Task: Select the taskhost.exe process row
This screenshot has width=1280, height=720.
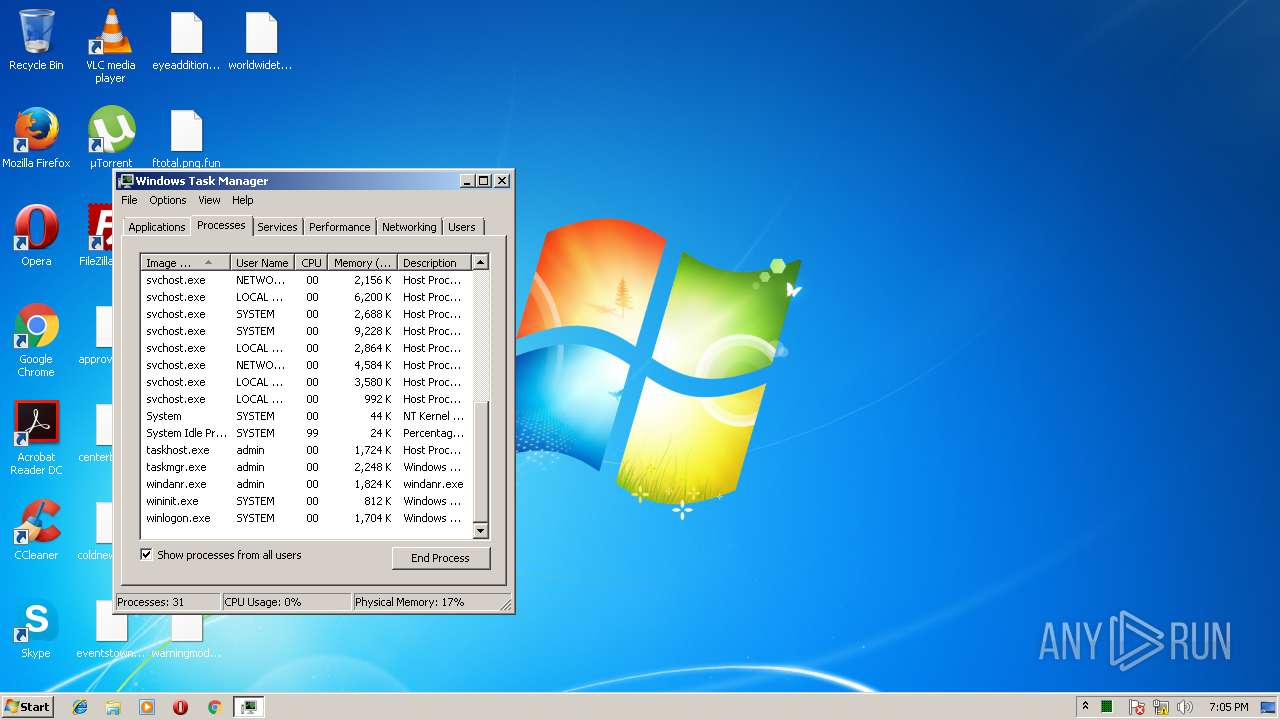Action: (x=306, y=450)
